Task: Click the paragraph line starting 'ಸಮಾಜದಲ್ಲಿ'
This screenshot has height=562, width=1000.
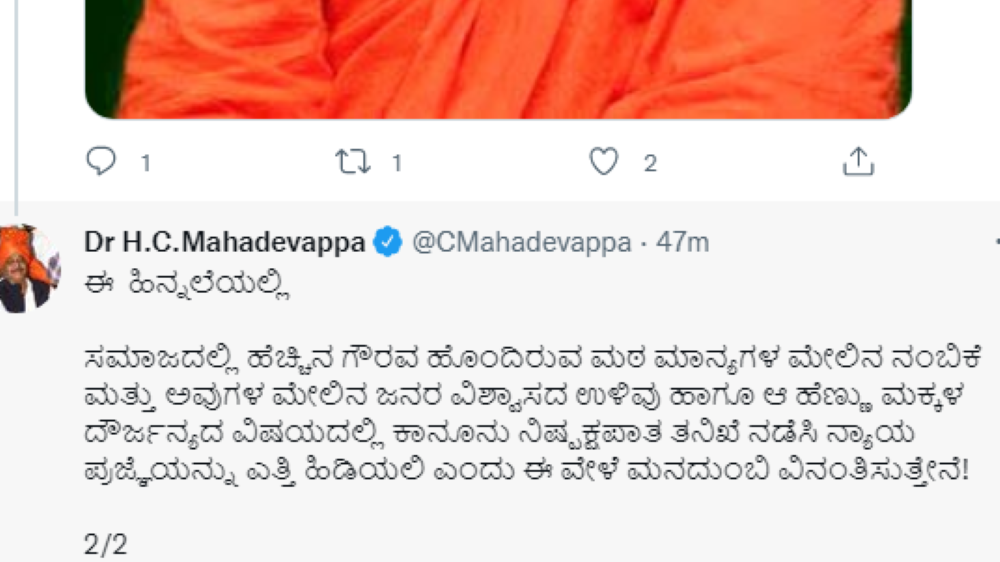Action: point(532,359)
